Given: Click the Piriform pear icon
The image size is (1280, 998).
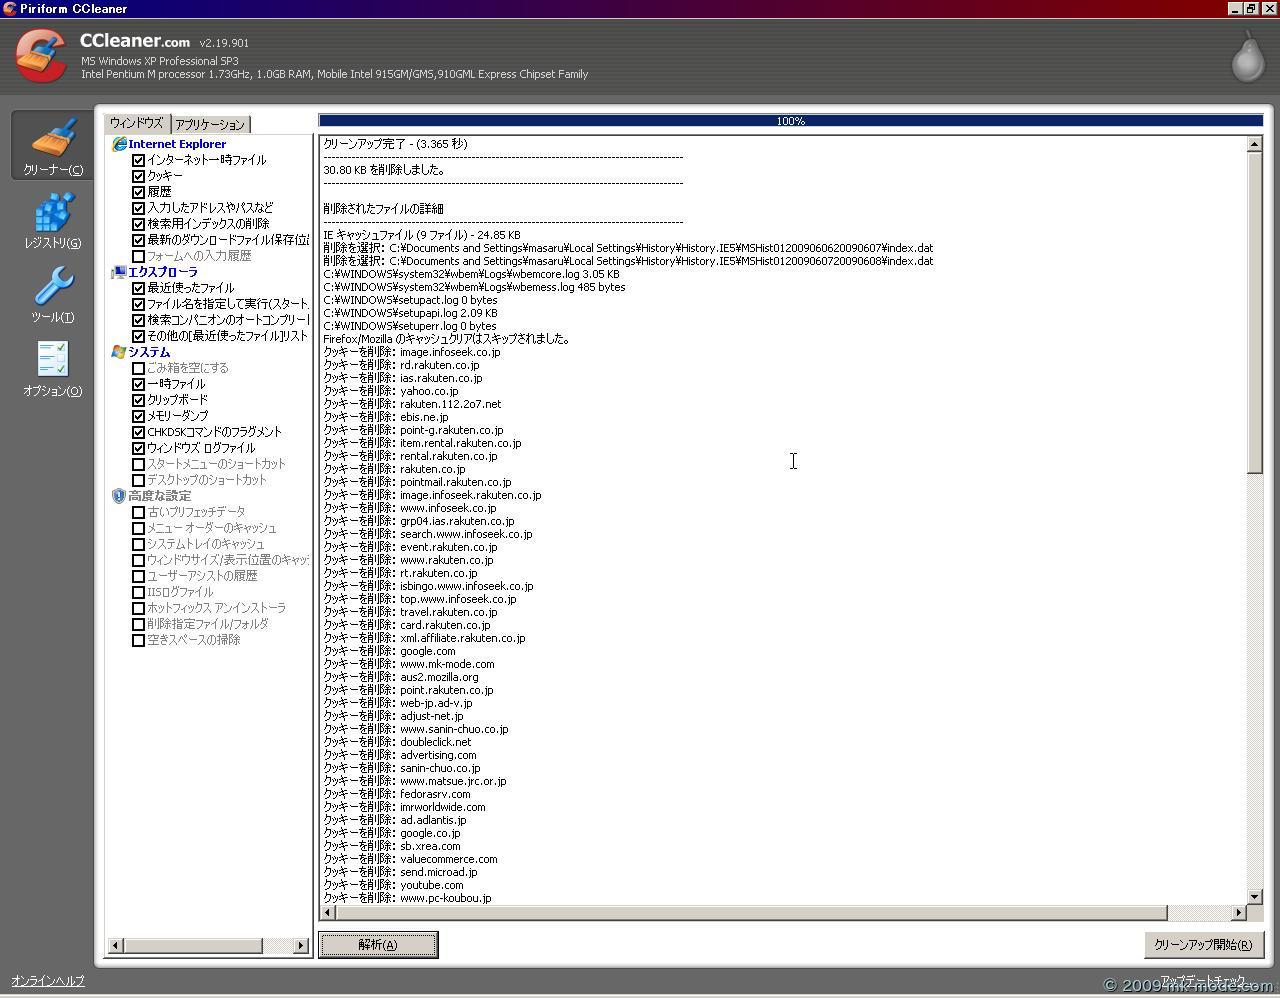Looking at the screenshot, I should tap(1247, 58).
